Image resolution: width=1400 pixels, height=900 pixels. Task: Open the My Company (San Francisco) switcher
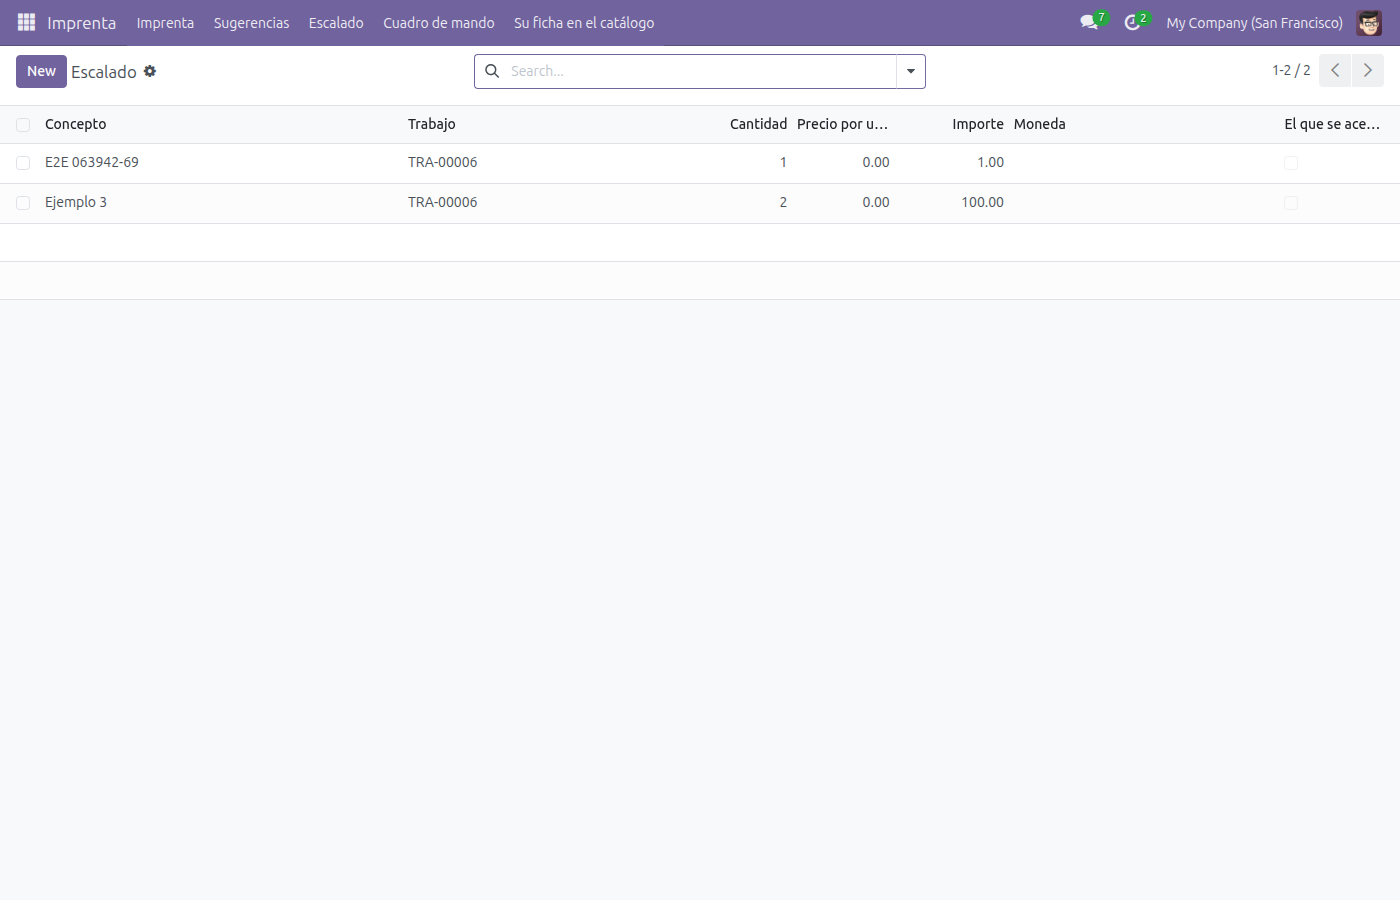point(1254,23)
